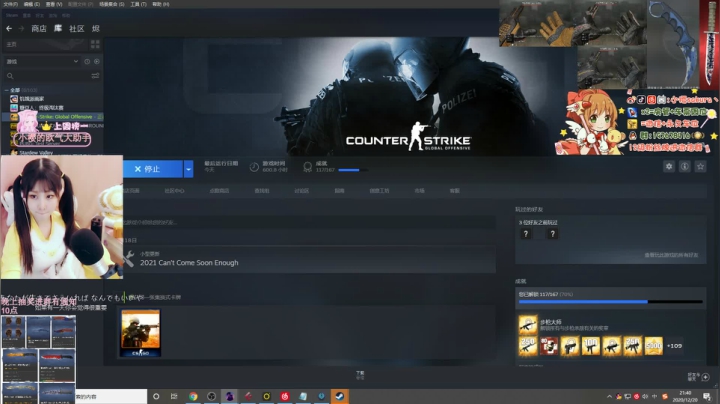Image resolution: width=720 pixels, height=404 pixels.
Task: Go back with the Steam back arrow
Action: point(9,28)
